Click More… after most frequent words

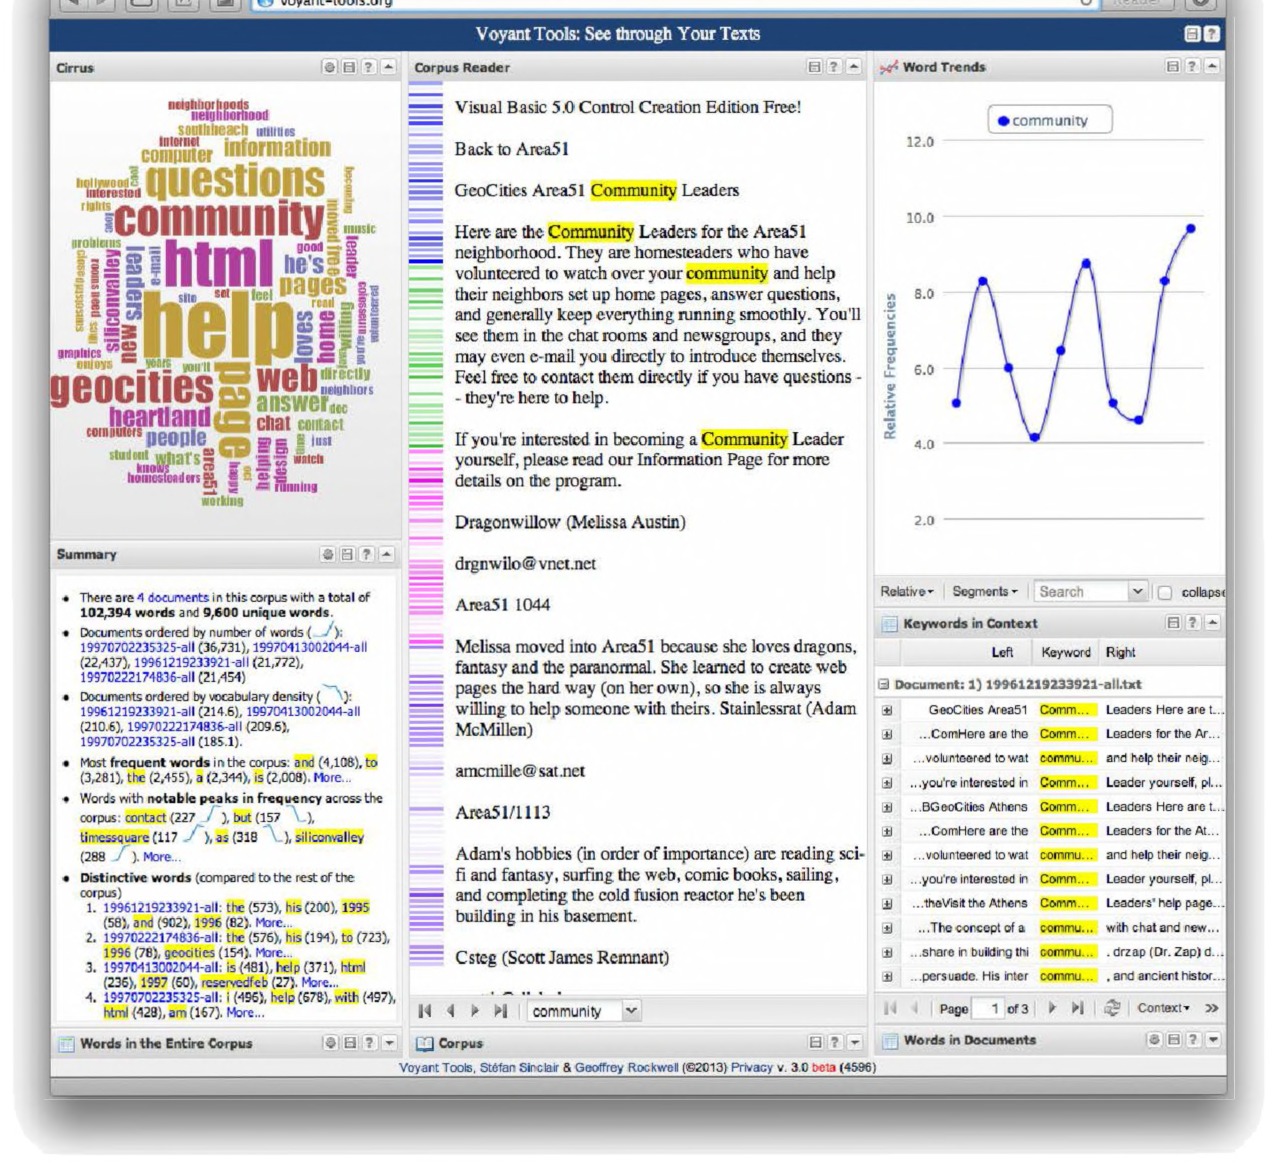333,777
